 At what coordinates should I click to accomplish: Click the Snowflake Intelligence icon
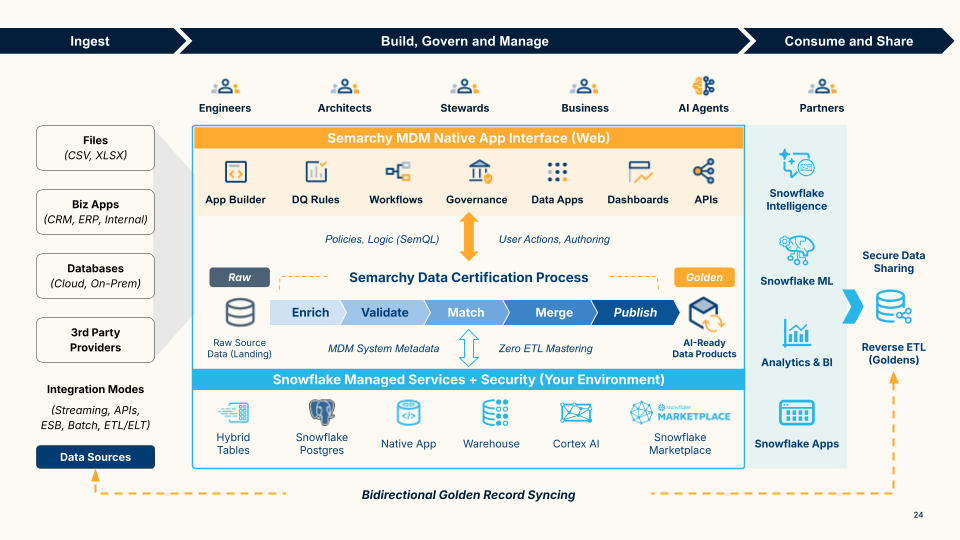click(x=797, y=163)
